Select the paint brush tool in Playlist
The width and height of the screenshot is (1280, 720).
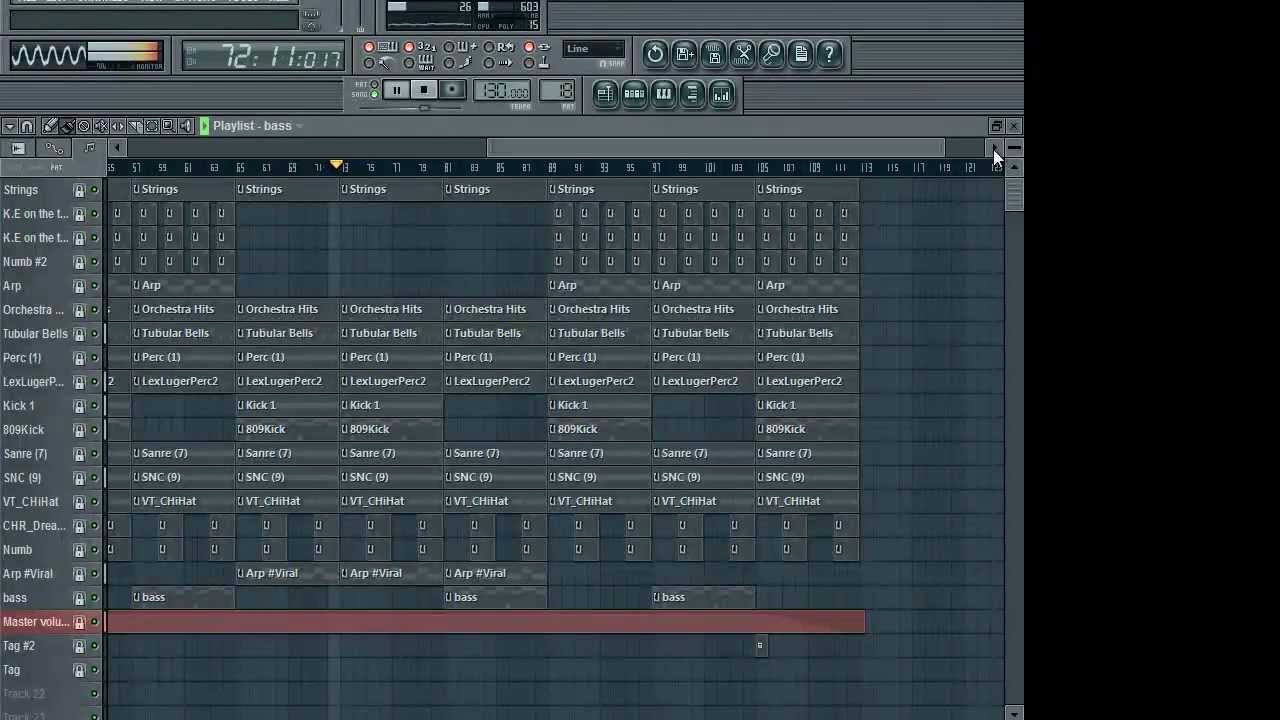[67, 126]
